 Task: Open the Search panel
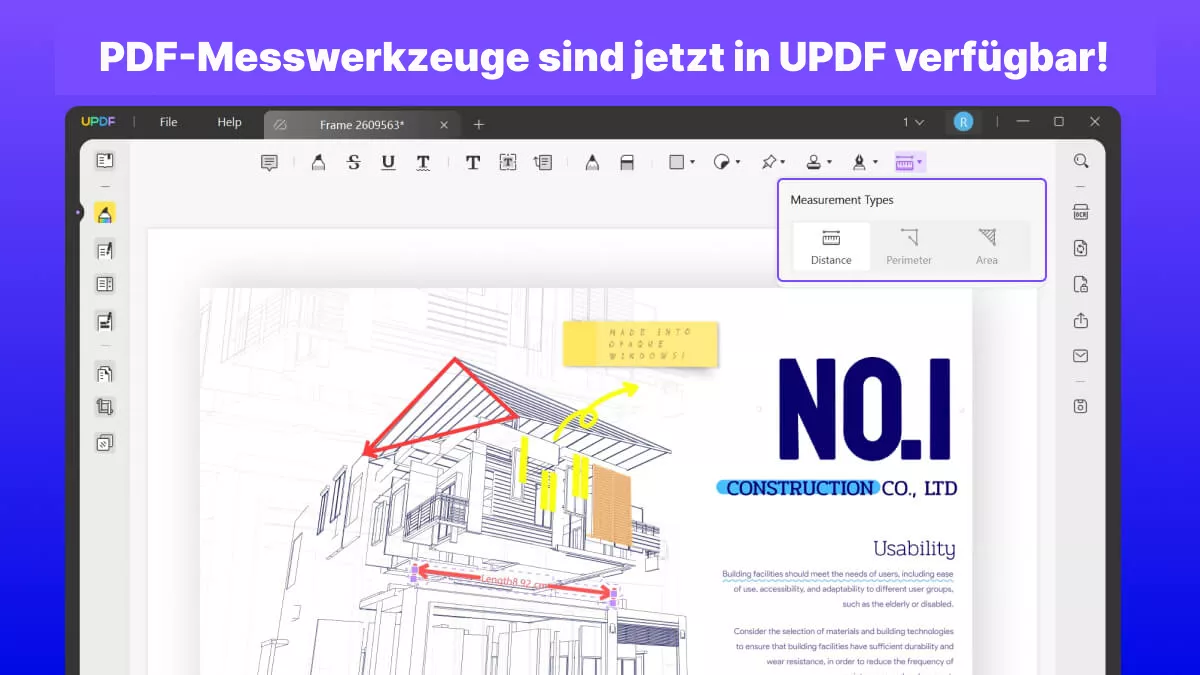coord(1080,160)
